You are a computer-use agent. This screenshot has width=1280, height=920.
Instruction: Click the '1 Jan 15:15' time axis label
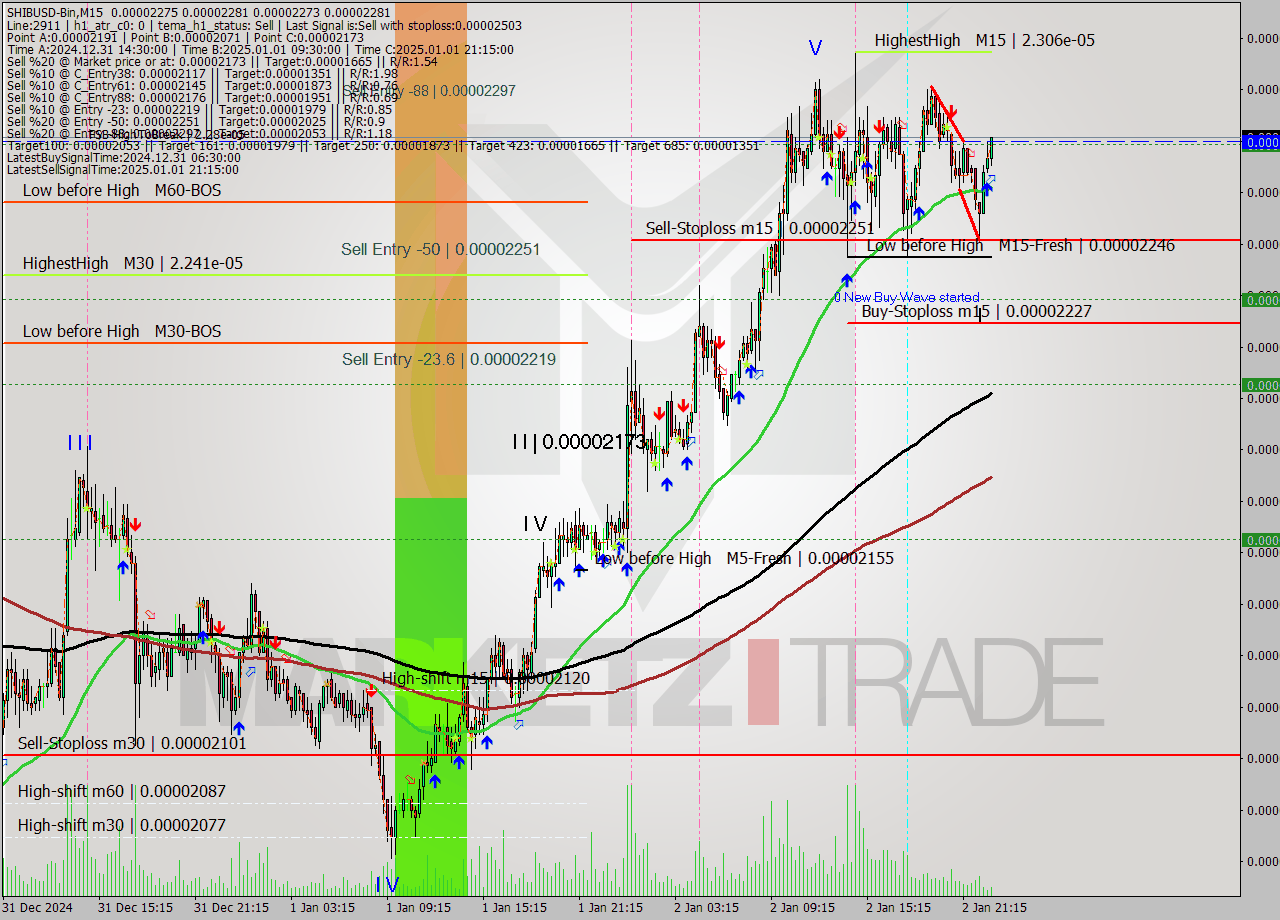point(514,908)
